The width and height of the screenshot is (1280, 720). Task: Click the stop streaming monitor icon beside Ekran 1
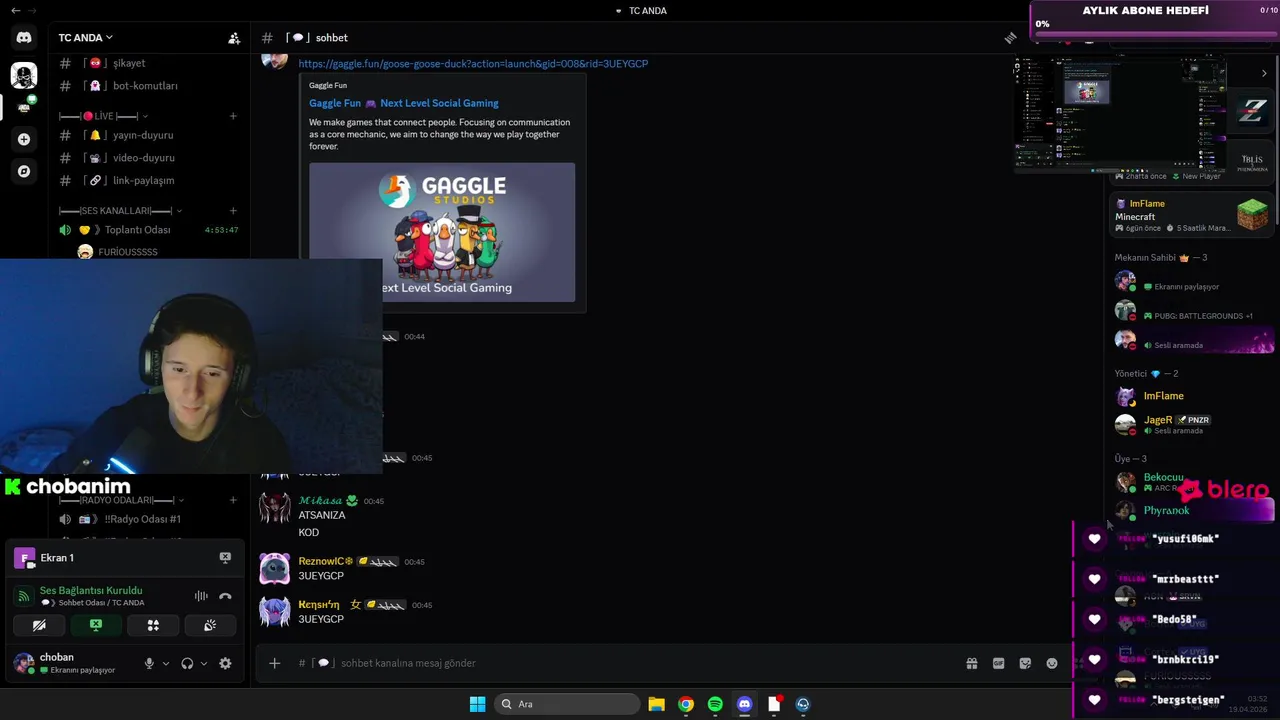(225, 558)
